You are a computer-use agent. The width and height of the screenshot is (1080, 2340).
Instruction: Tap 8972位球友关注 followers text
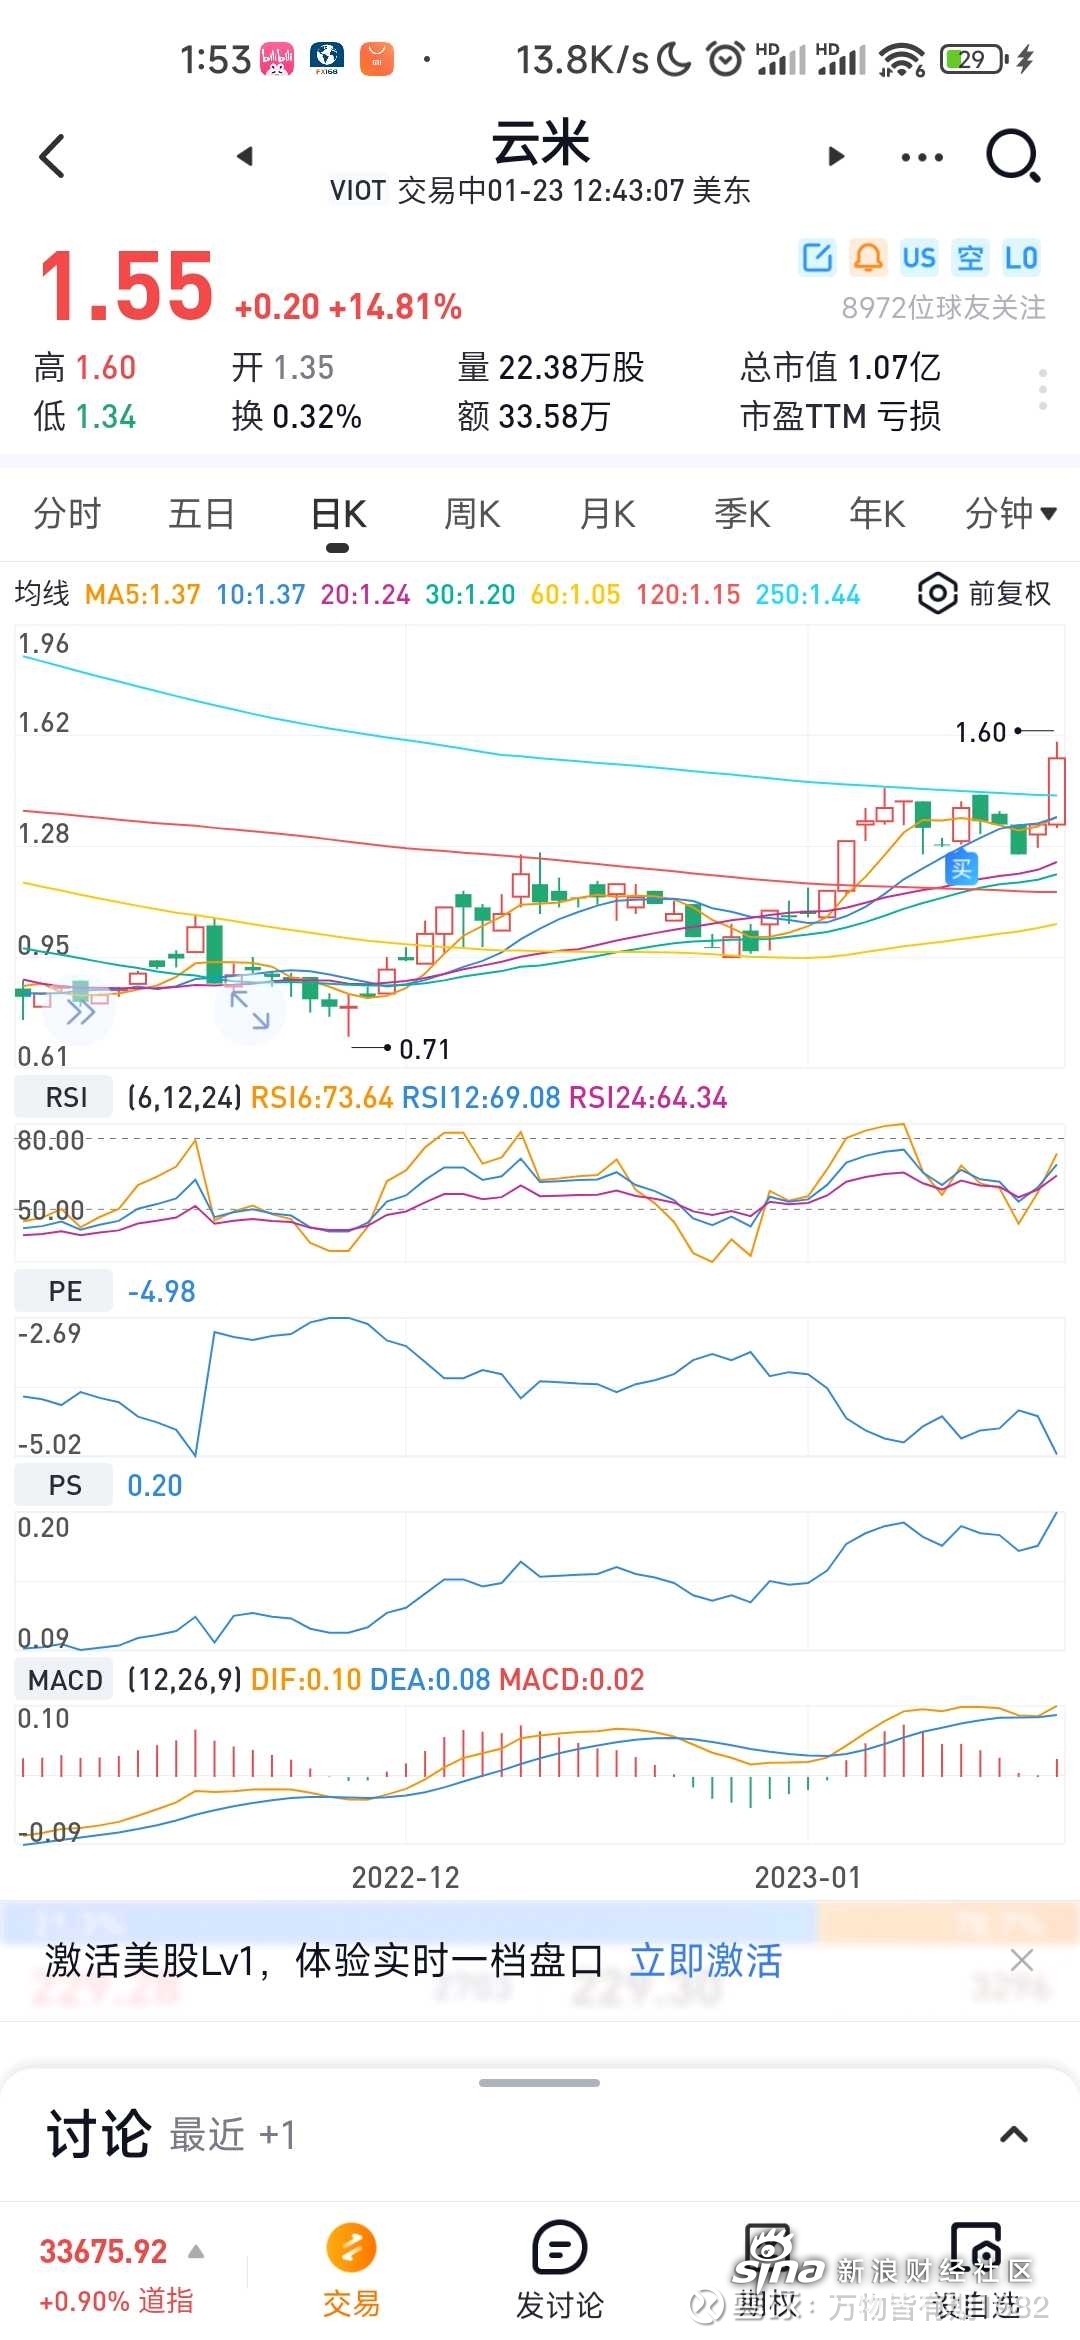pyautogui.click(x=943, y=308)
